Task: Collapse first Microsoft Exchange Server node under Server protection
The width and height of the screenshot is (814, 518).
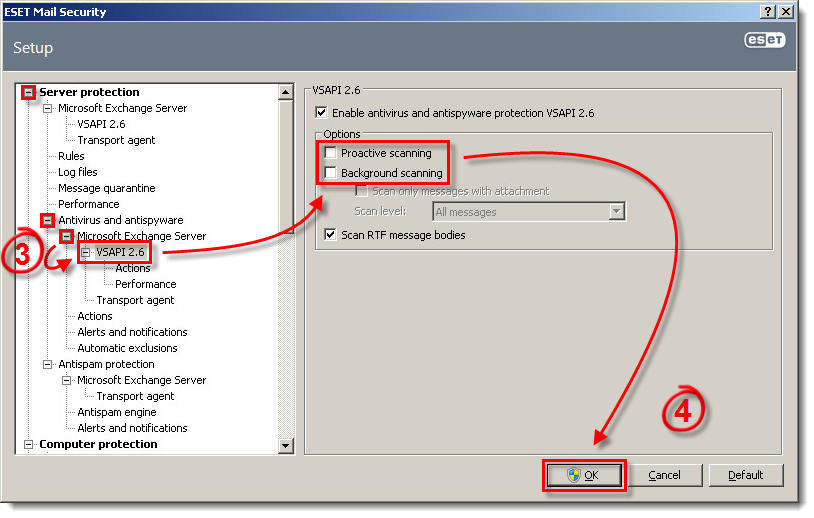Action: coord(48,108)
